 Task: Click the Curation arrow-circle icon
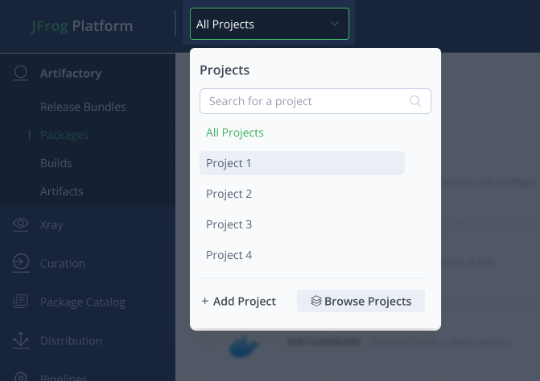click(x=21, y=263)
